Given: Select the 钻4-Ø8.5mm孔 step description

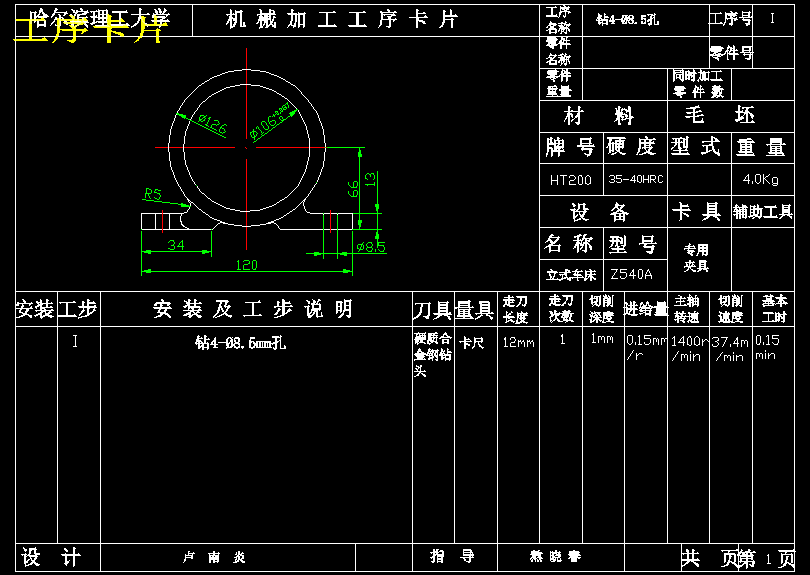Looking at the screenshot, I should [240, 343].
